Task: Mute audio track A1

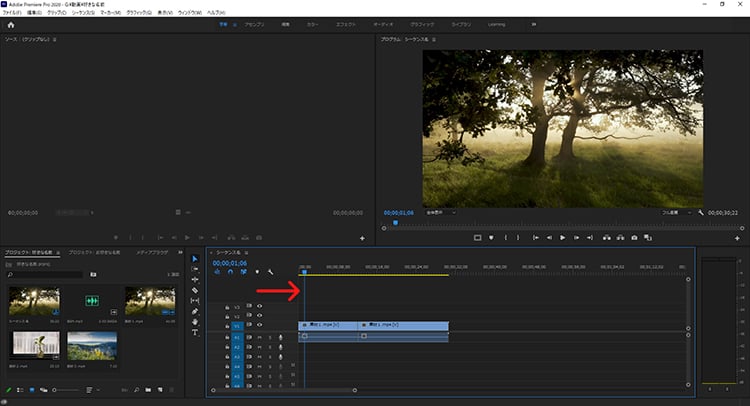Action: [x=260, y=338]
